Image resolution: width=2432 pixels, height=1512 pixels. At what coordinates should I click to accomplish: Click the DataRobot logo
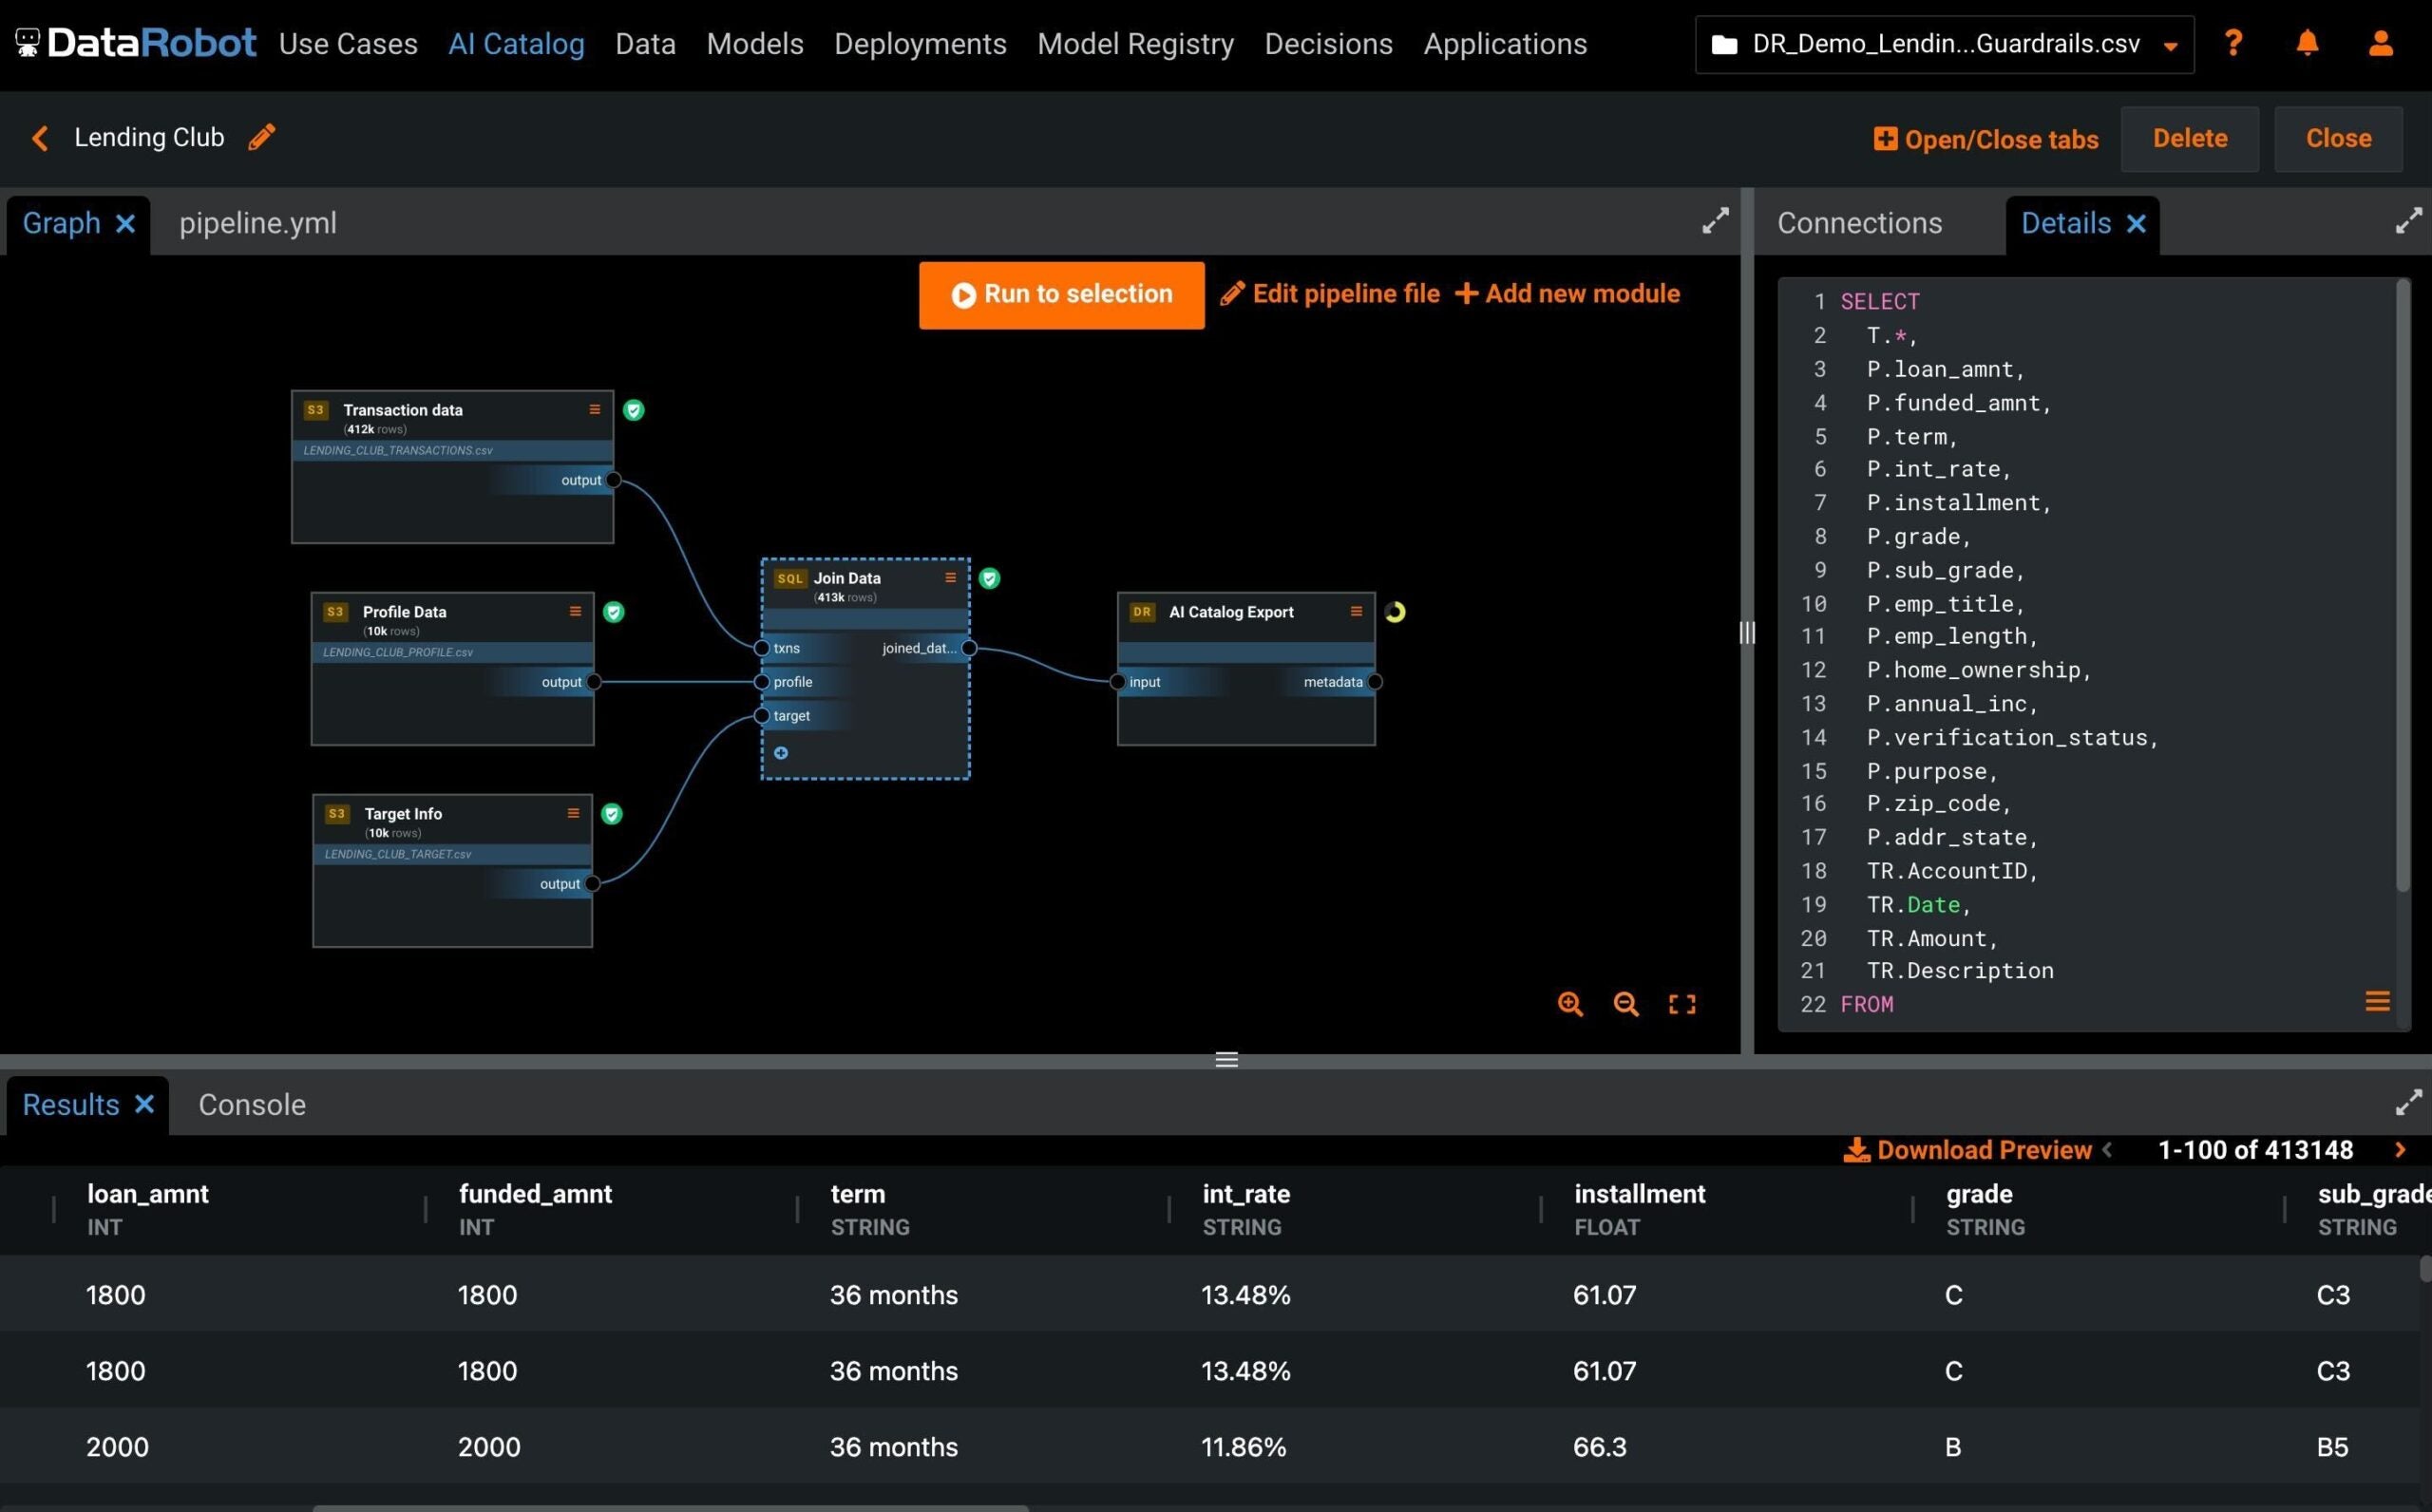coord(136,43)
